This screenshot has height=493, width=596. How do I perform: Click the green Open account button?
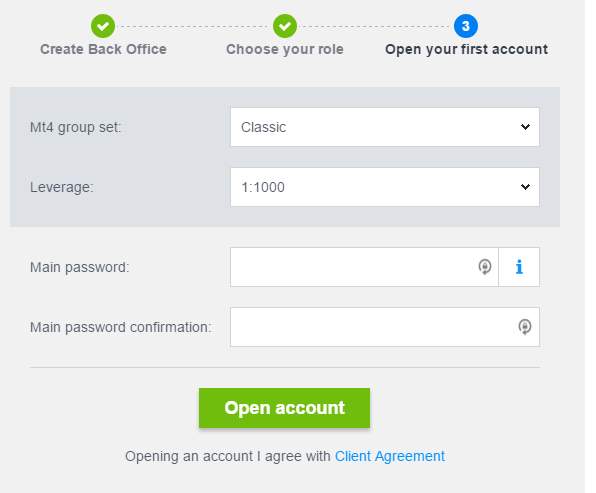[284, 408]
